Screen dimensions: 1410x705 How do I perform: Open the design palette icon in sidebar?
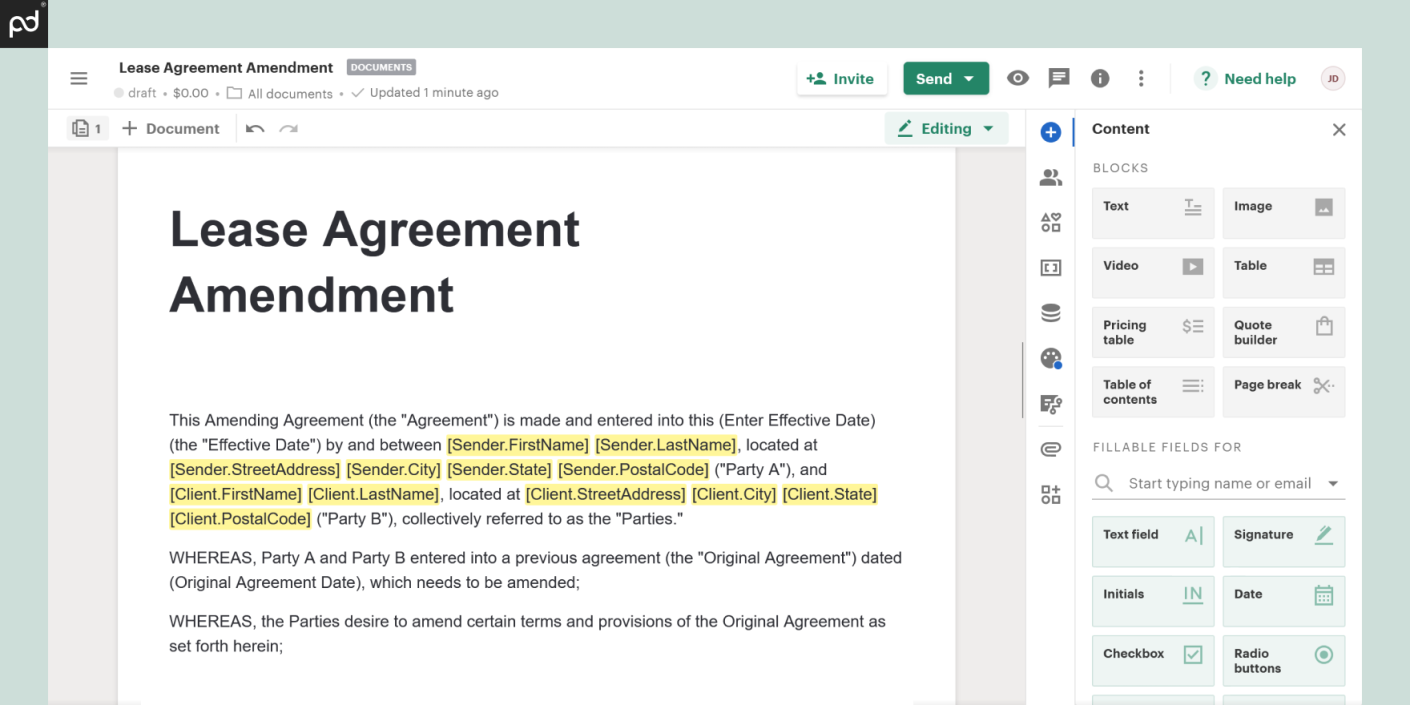pyautogui.click(x=1050, y=358)
